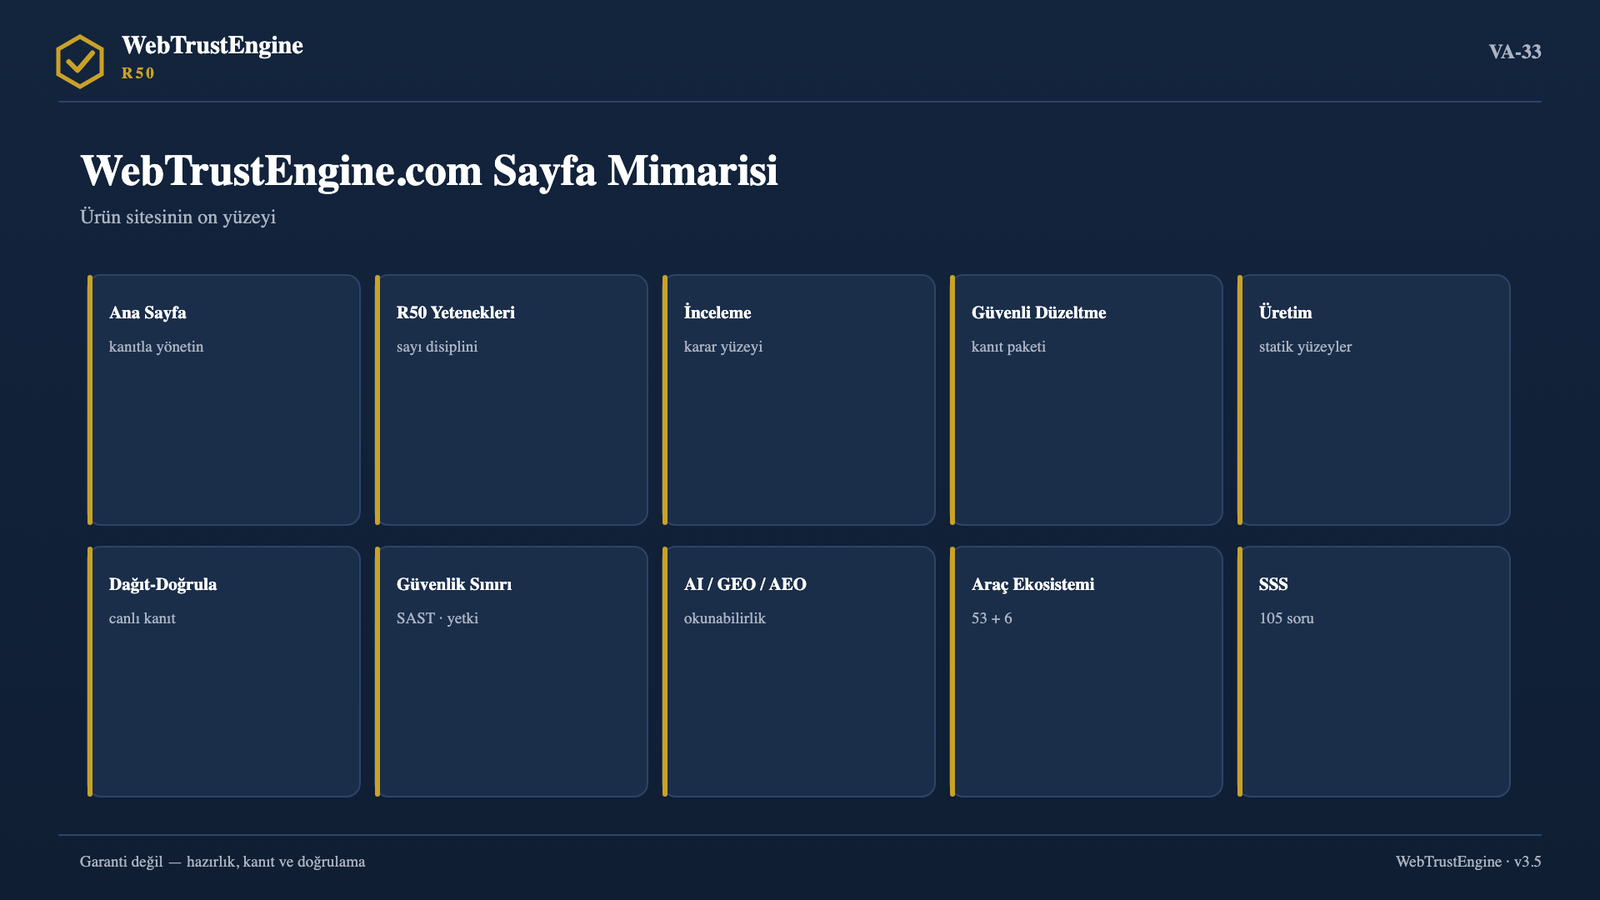Click 'SAST · yetki' description text

[x=437, y=619]
